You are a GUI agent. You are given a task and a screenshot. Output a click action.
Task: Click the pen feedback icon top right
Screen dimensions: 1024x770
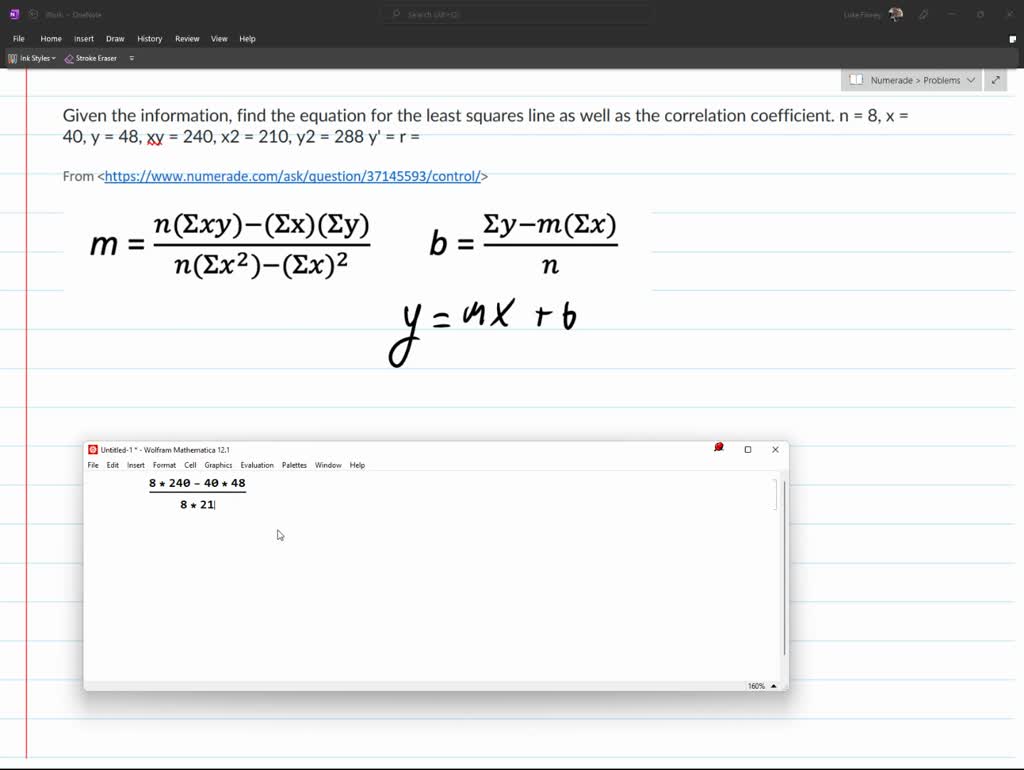(922, 14)
